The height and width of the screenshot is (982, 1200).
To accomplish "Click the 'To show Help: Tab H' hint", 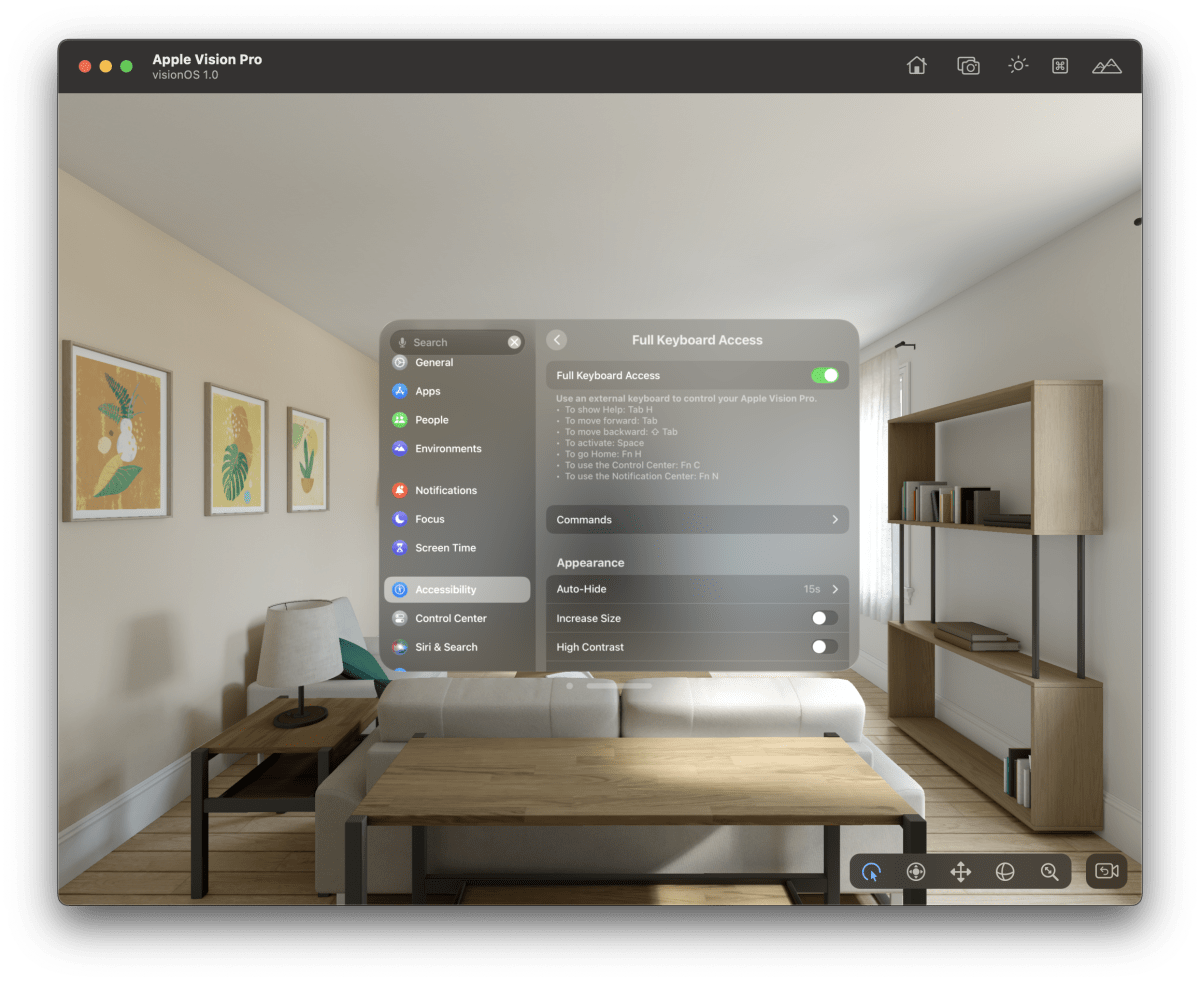I will (x=608, y=410).
